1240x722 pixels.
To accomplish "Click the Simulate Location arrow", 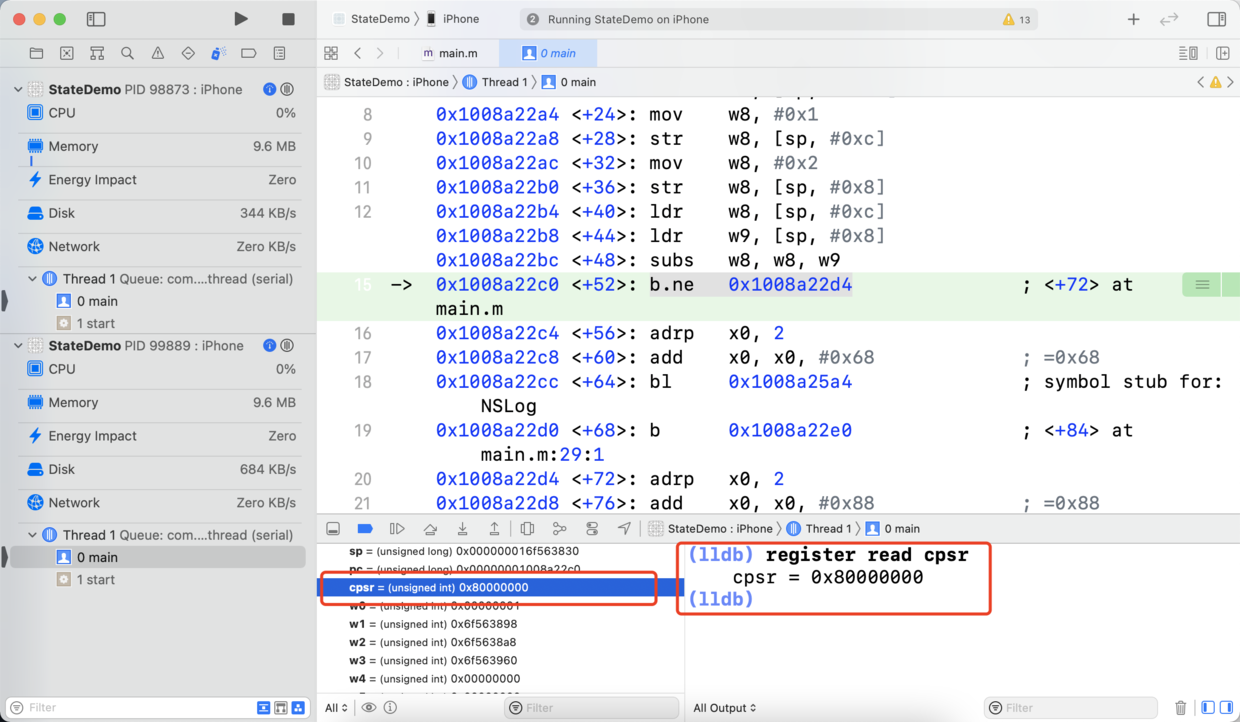I will [x=624, y=528].
